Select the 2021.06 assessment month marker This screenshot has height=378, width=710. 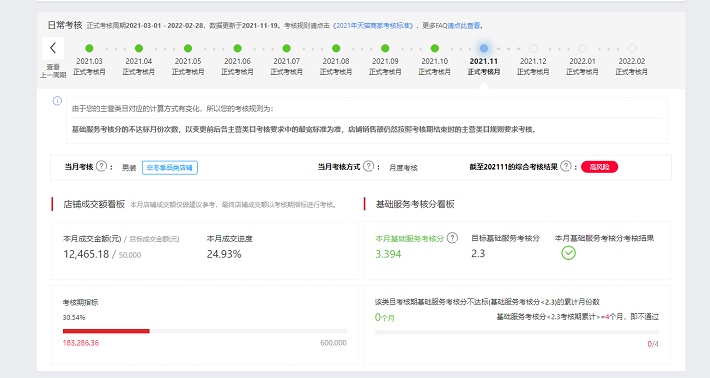point(237,48)
